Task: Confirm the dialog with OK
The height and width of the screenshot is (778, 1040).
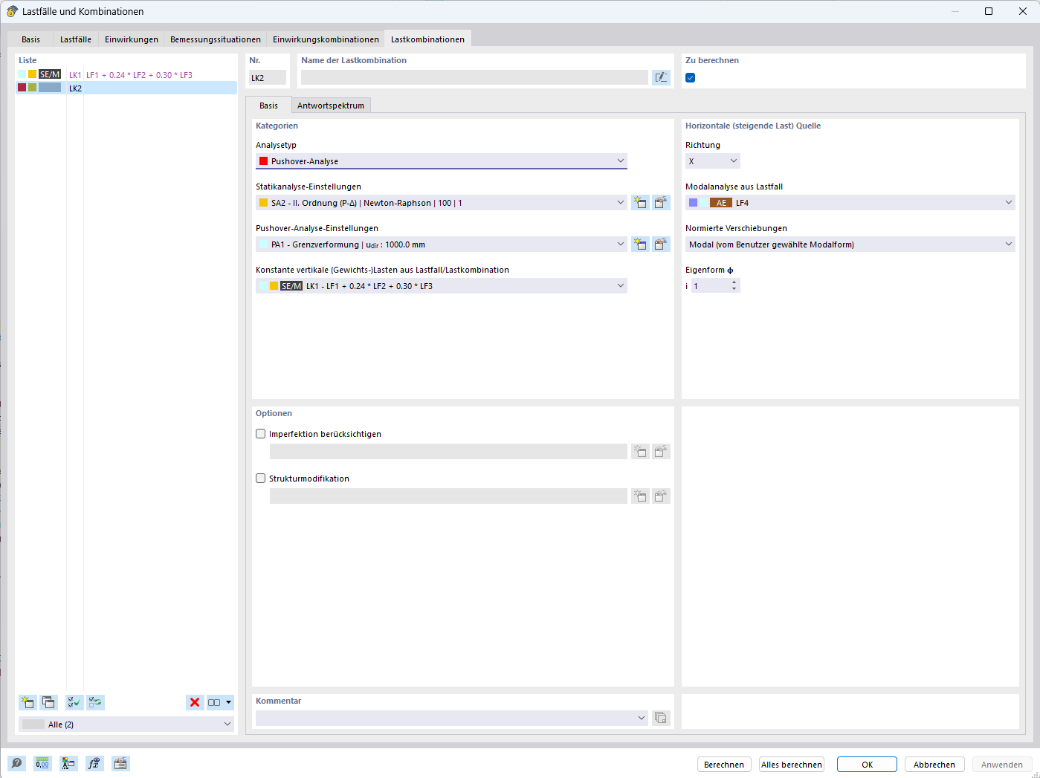Action: click(867, 765)
